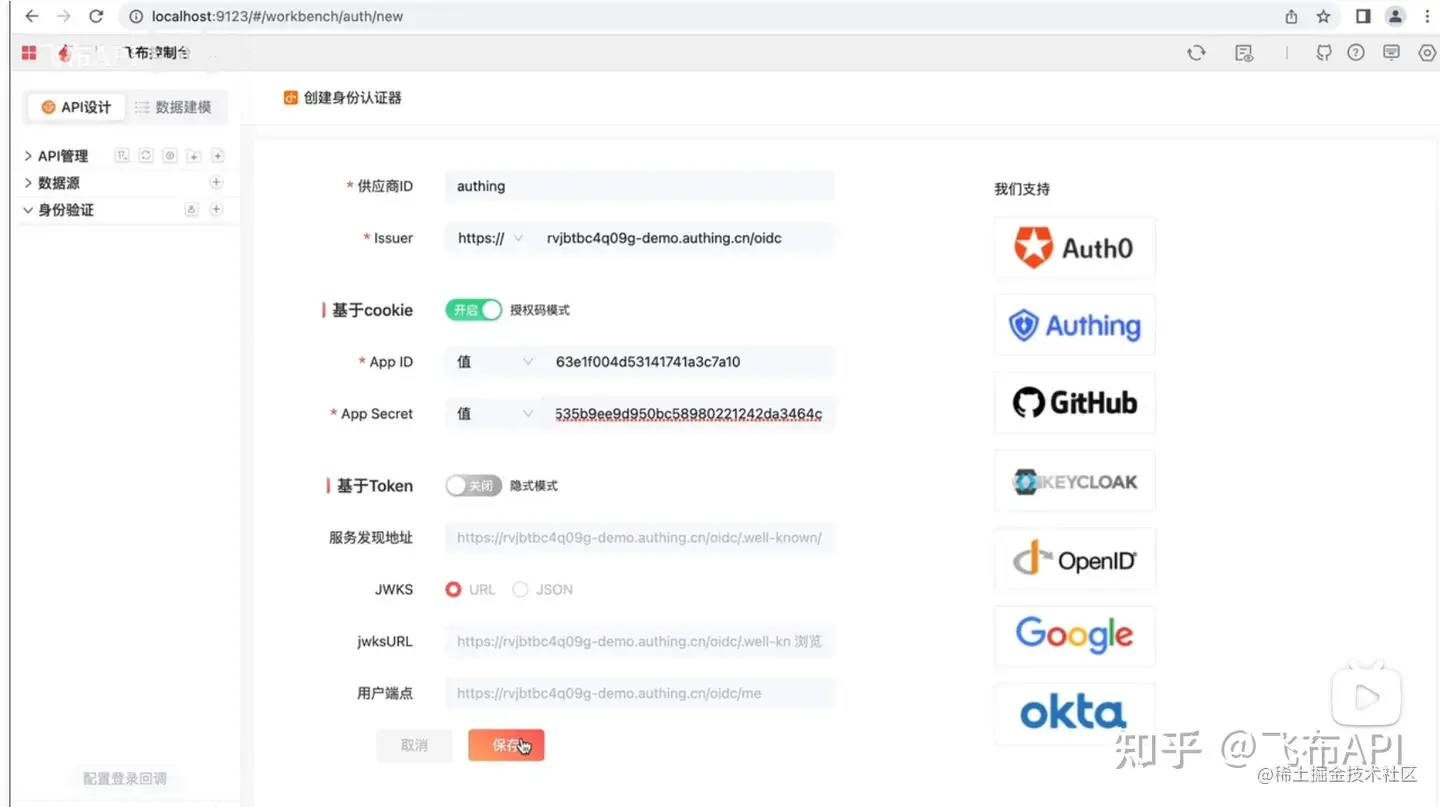Click the red grid app menu icon
Screen dimensions: 1440x807
coord(29,52)
